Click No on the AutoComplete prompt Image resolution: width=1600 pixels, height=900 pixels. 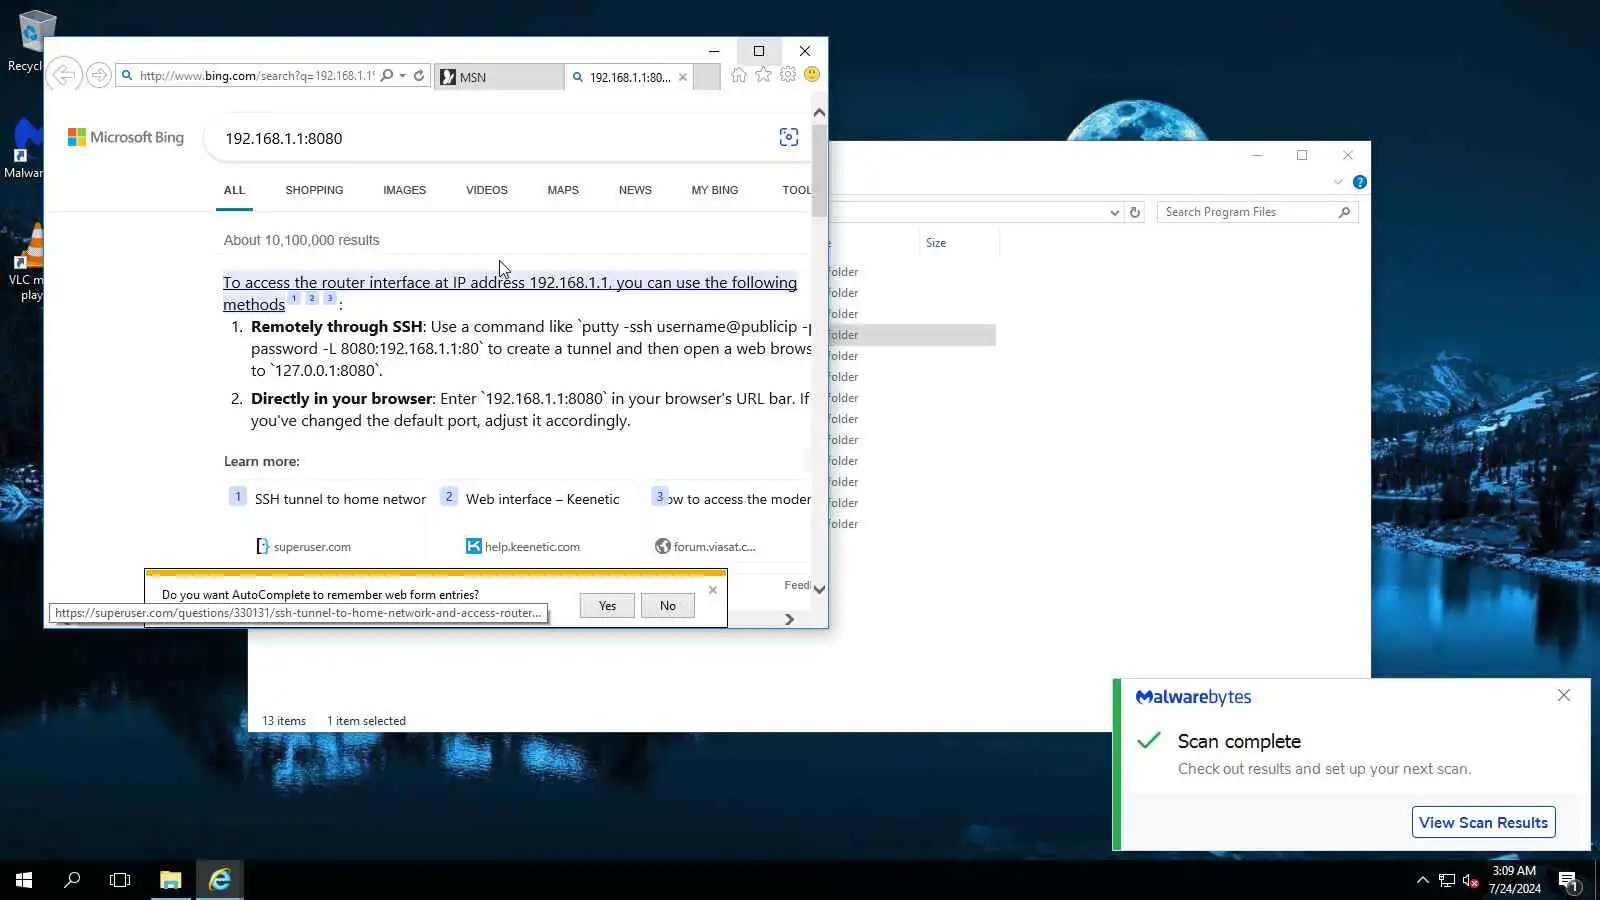668,605
